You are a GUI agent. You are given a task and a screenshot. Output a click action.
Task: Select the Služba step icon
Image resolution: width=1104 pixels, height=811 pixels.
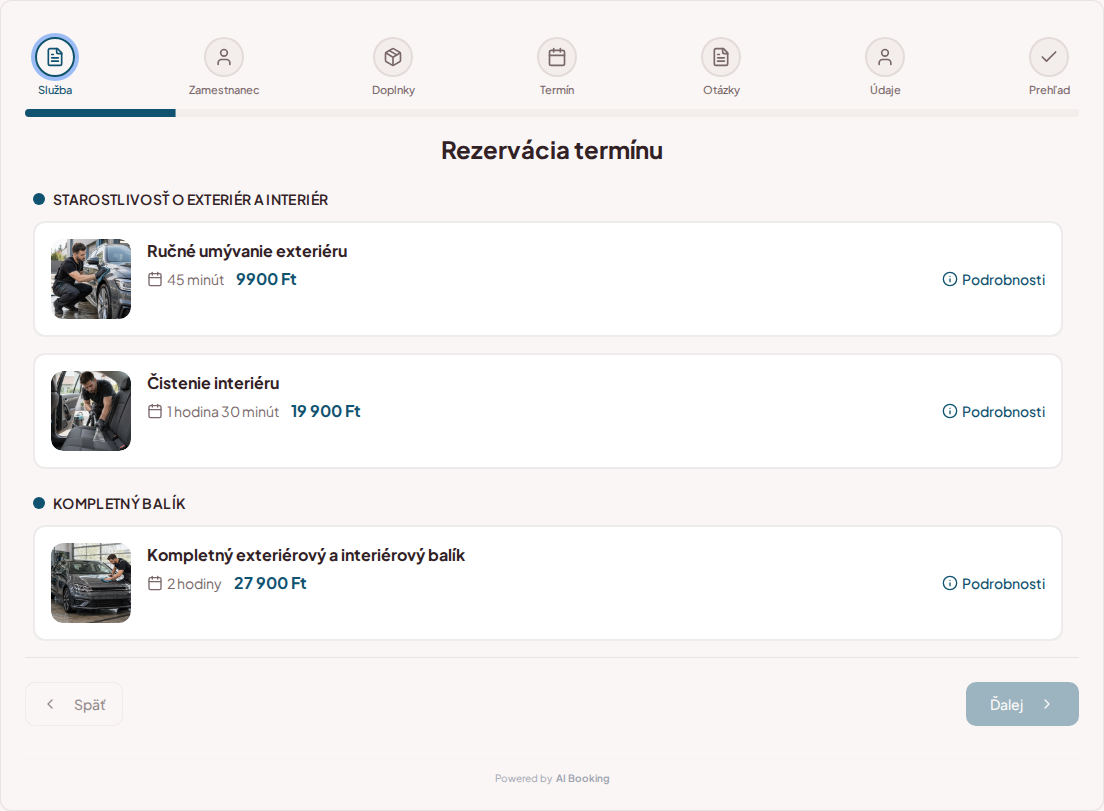(x=55, y=57)
